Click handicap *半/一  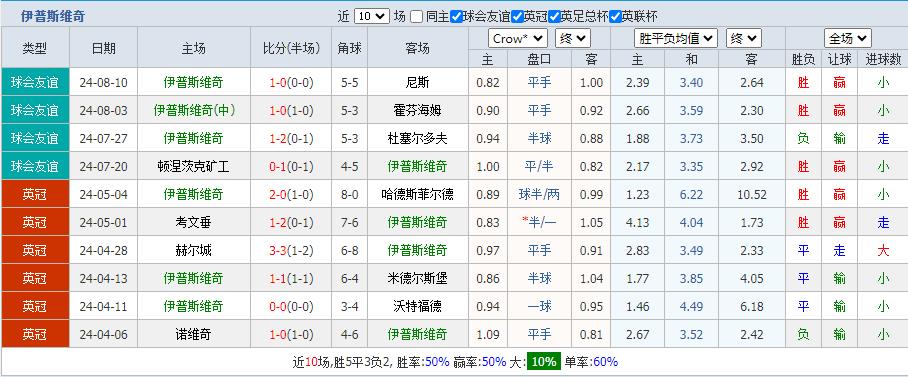click(x=539, y=222)
